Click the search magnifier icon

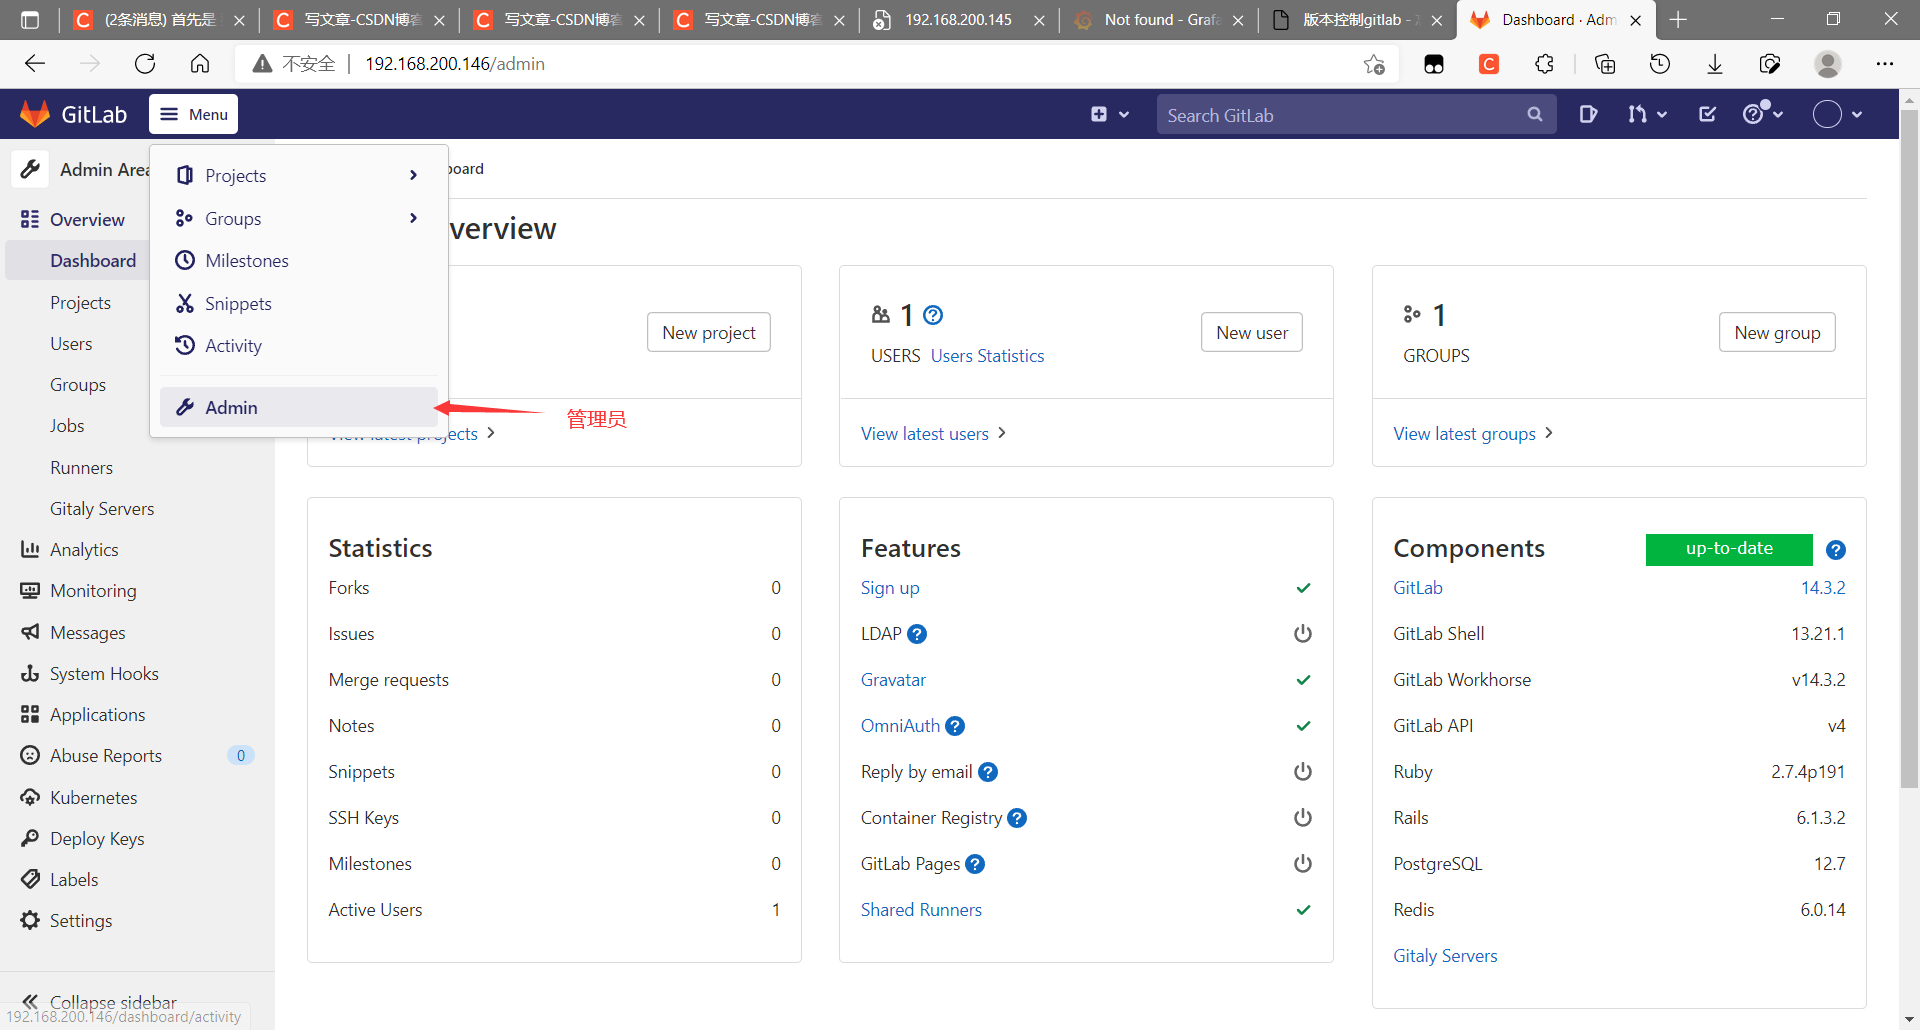[1535, 115]
